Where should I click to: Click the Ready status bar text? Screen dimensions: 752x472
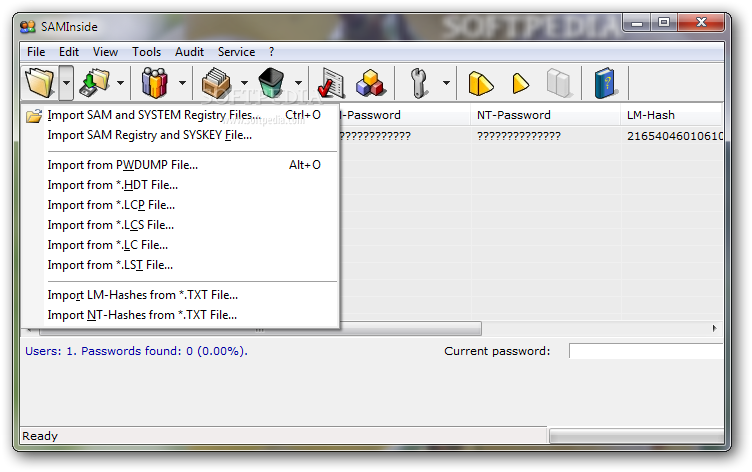pos(40,436)
